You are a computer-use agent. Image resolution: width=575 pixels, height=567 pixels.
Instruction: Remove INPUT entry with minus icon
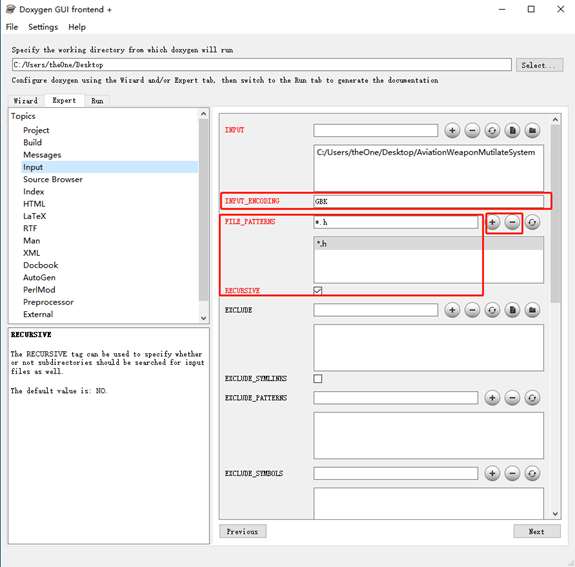(x=472, y=130)
